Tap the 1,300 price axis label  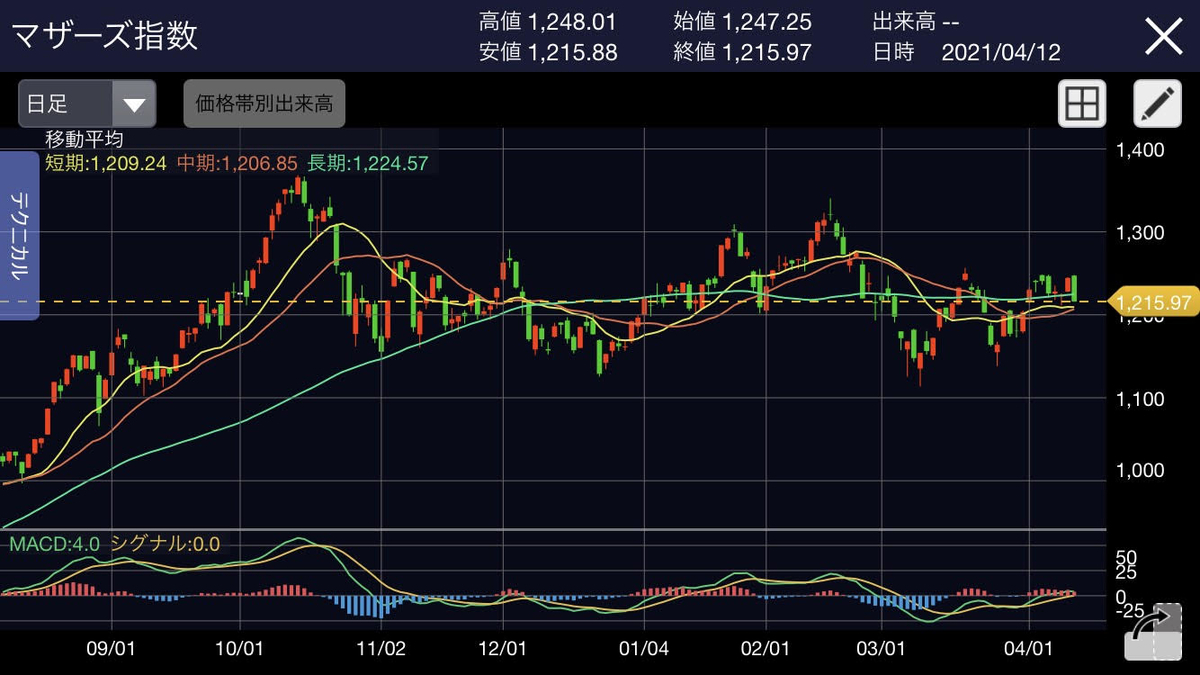1139,233
